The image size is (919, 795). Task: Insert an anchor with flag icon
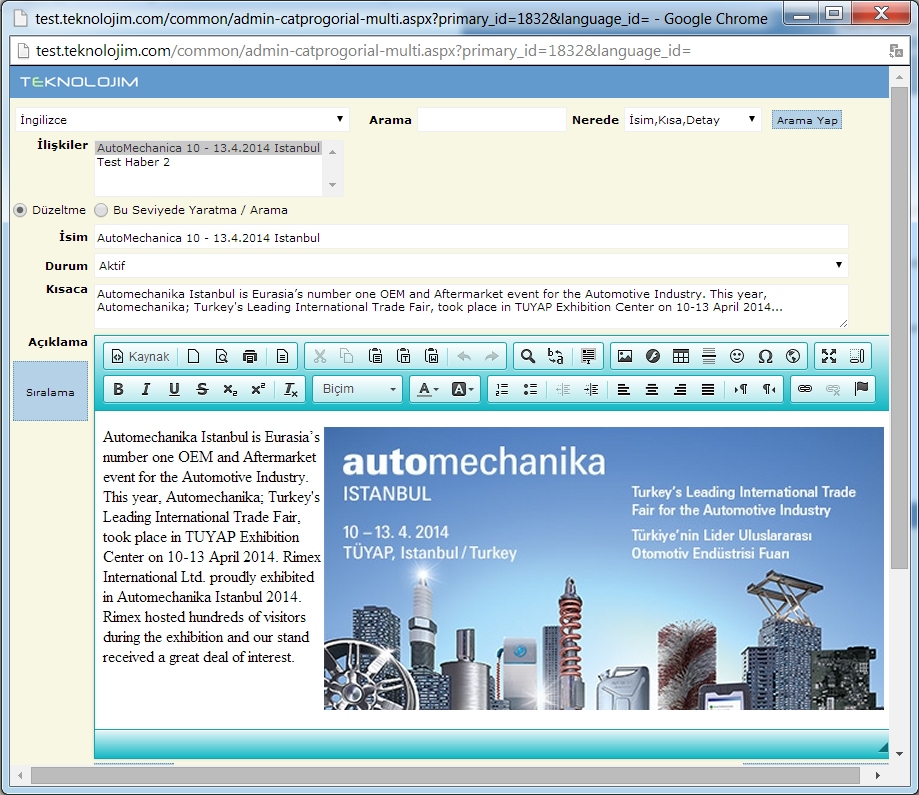click(861, 389)
